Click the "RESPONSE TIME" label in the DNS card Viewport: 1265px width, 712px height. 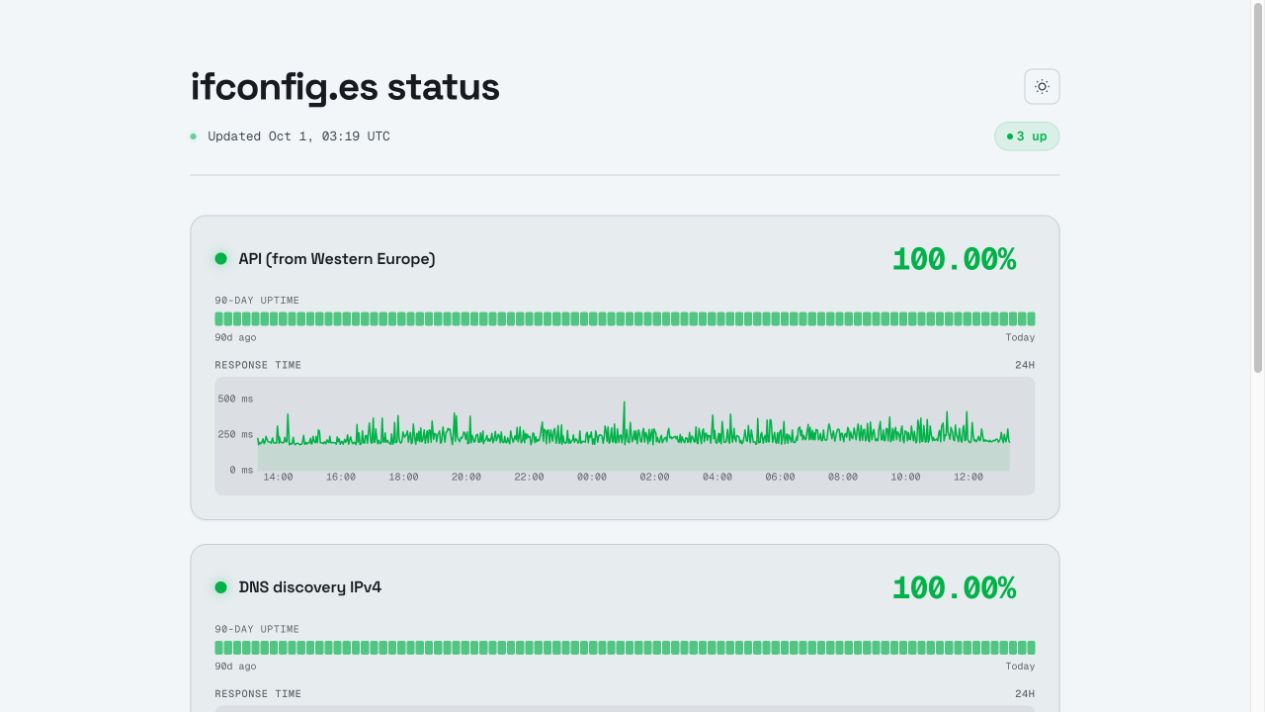pos(258,694)
